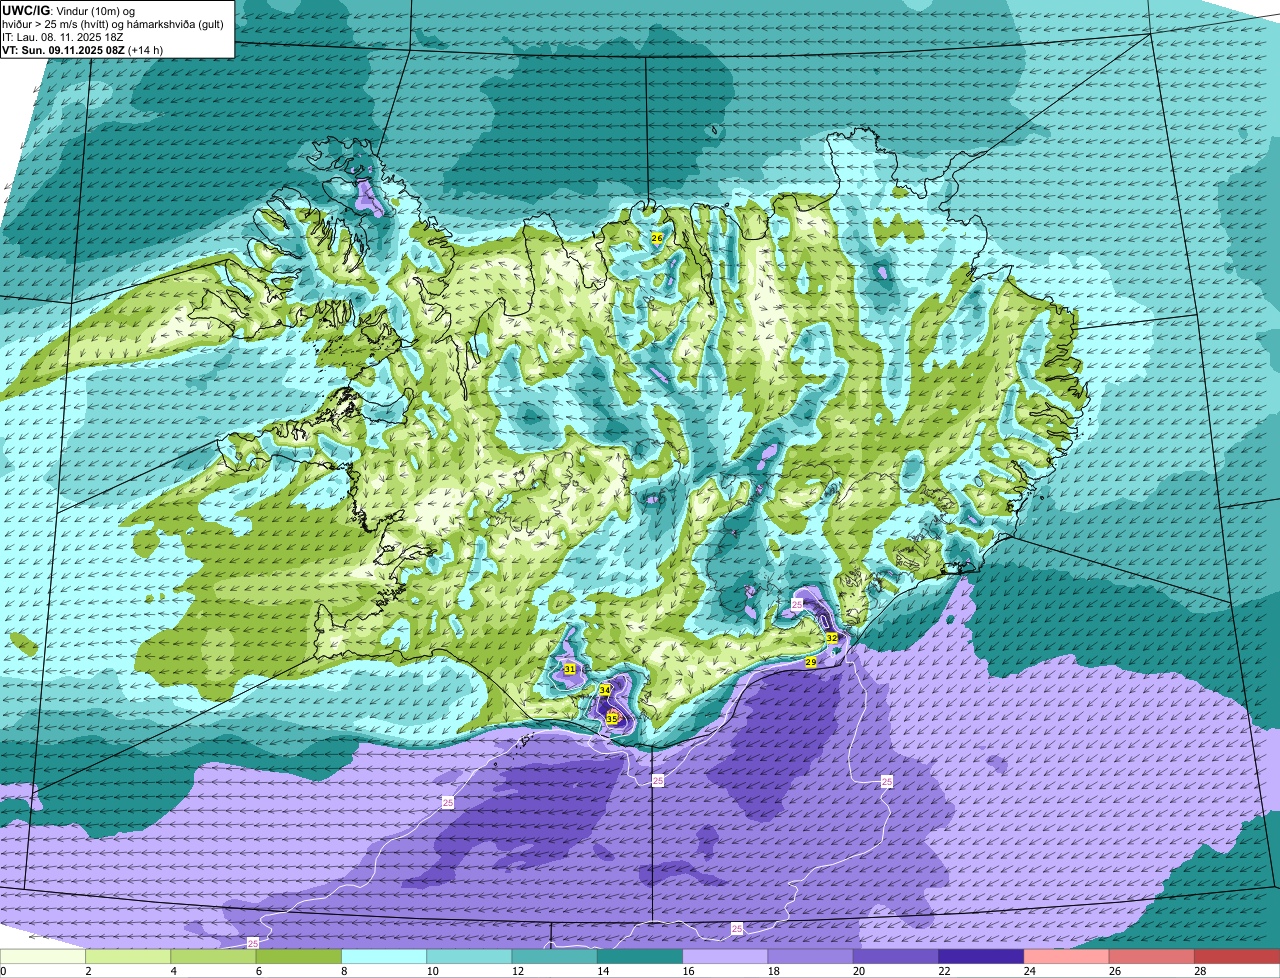Select the 14–16 m/s dark teal legend swatch
Image resolution: width=1280 pixels, height=978 pixels.
[640, 957]
